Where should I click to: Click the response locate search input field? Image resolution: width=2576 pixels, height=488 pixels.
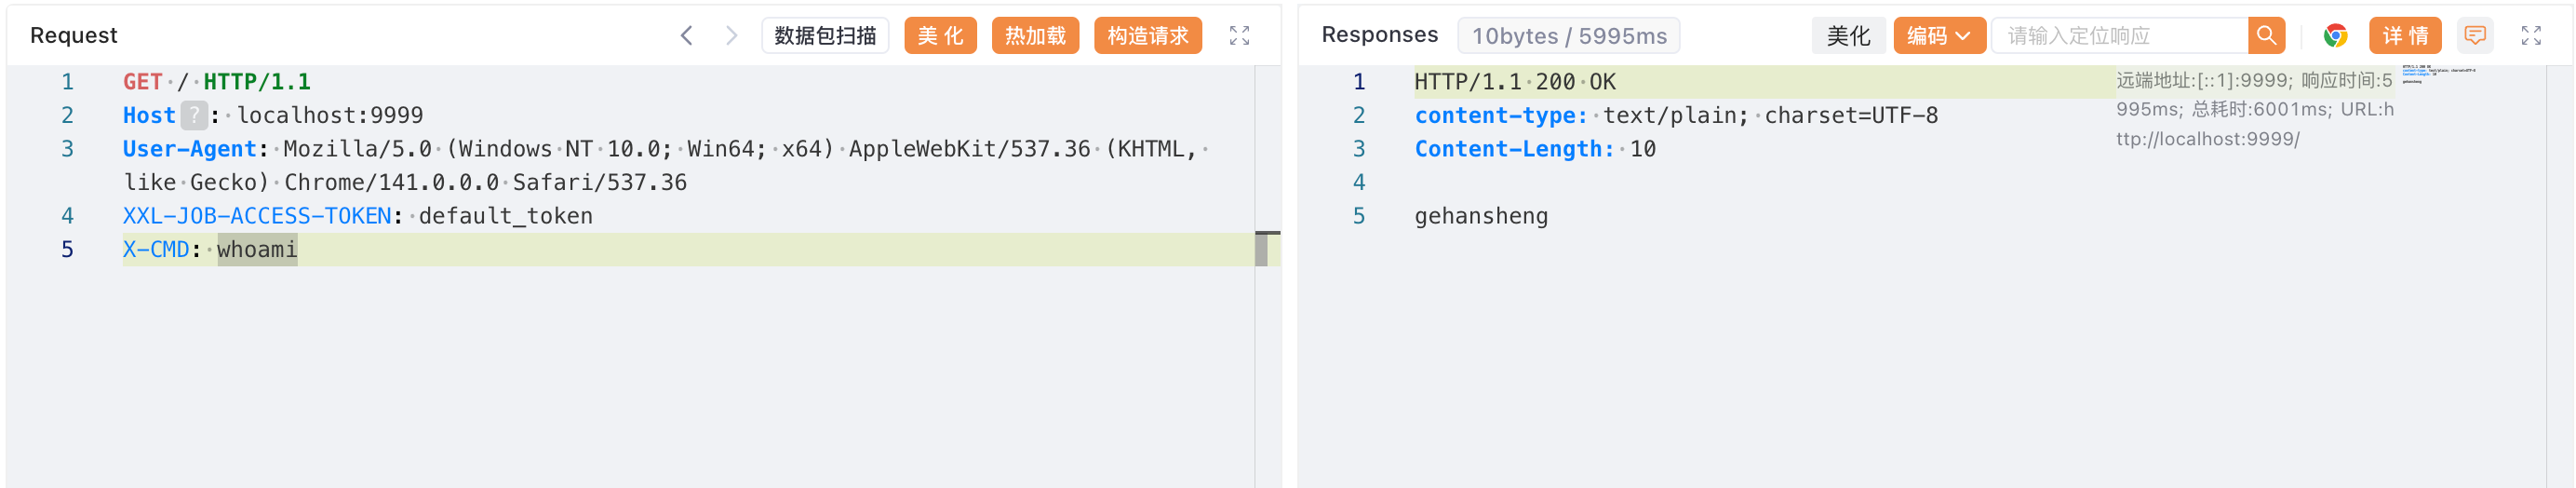pos(2120,36)
